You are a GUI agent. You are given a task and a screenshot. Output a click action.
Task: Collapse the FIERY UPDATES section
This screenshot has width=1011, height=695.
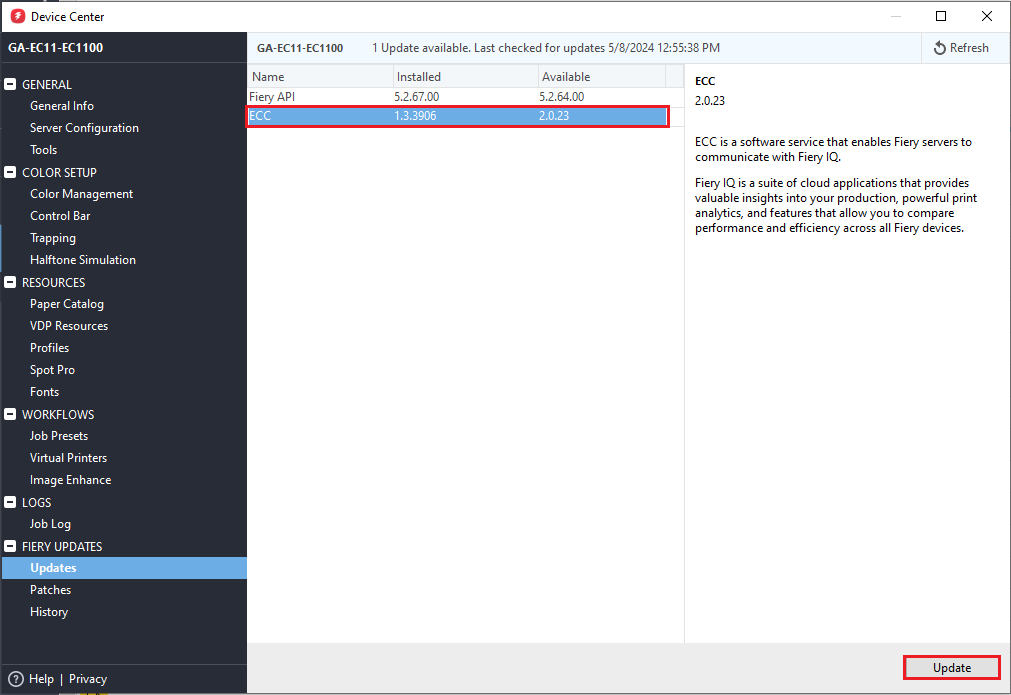pyautogui.click(x=11, y=547)
